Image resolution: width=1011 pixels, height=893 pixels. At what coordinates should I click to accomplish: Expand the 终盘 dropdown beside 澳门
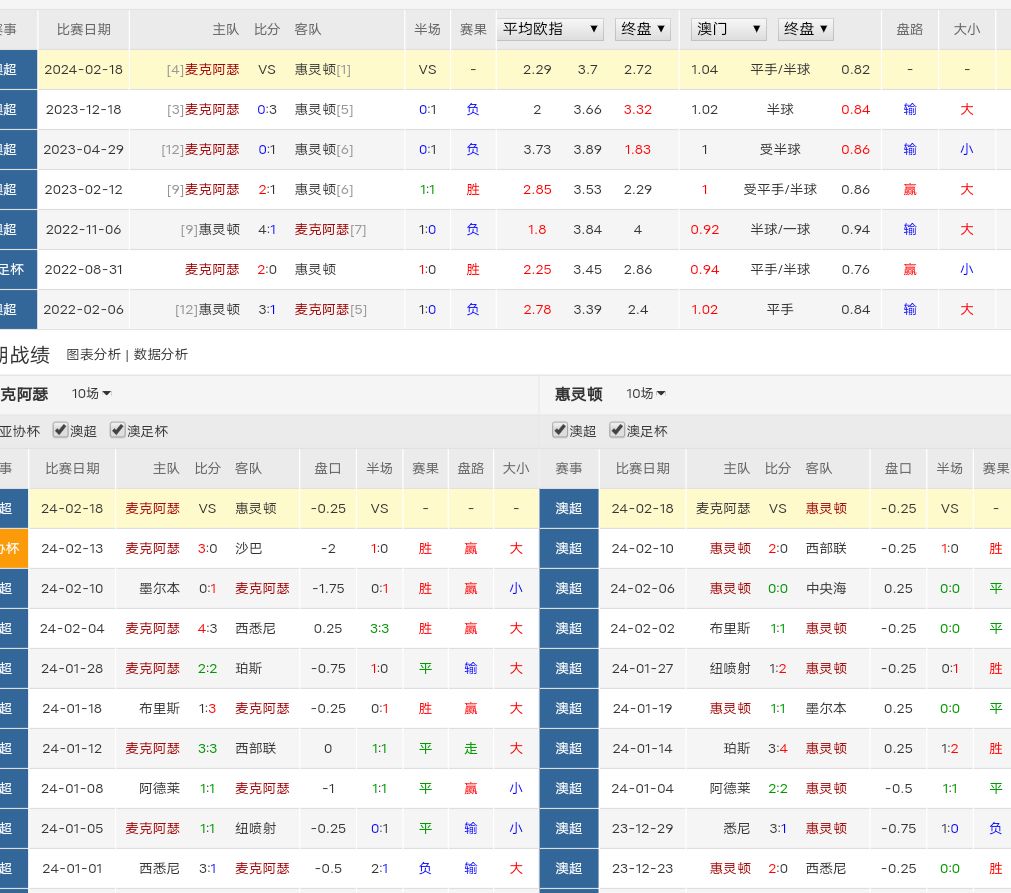click(x=805, y=29)
